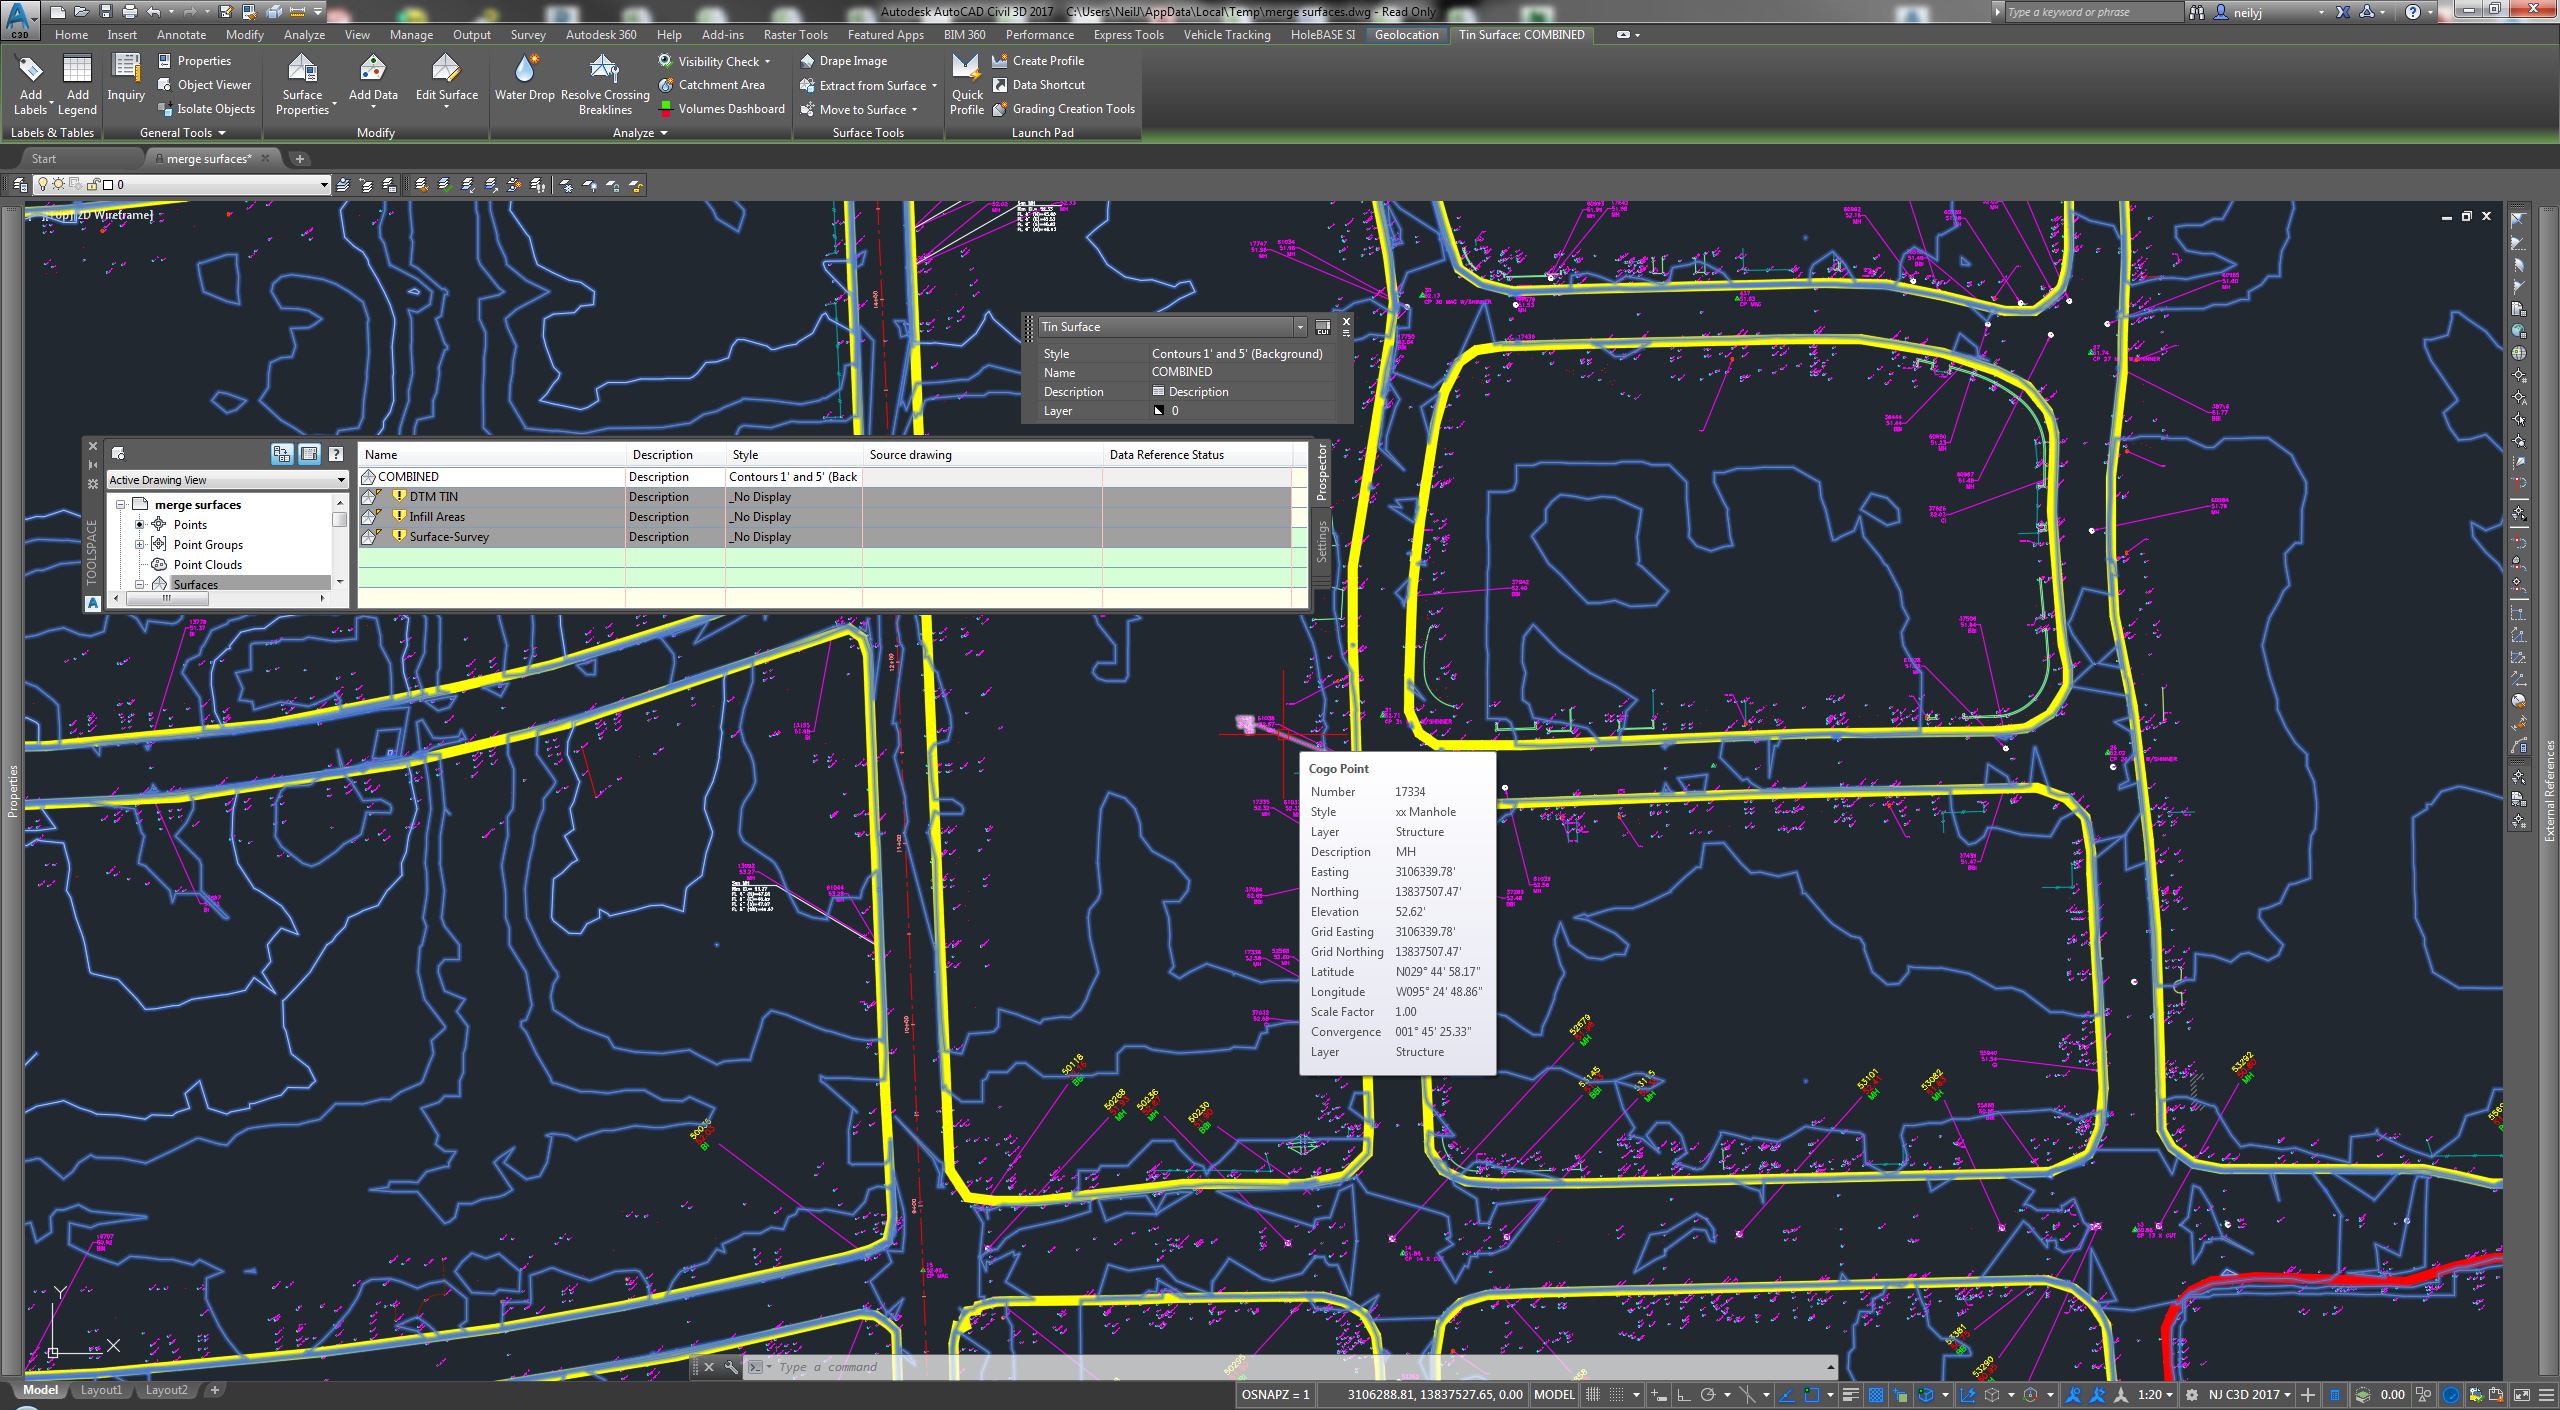Open the annotation scale 1:20 dropdown

point(2155,1395)
